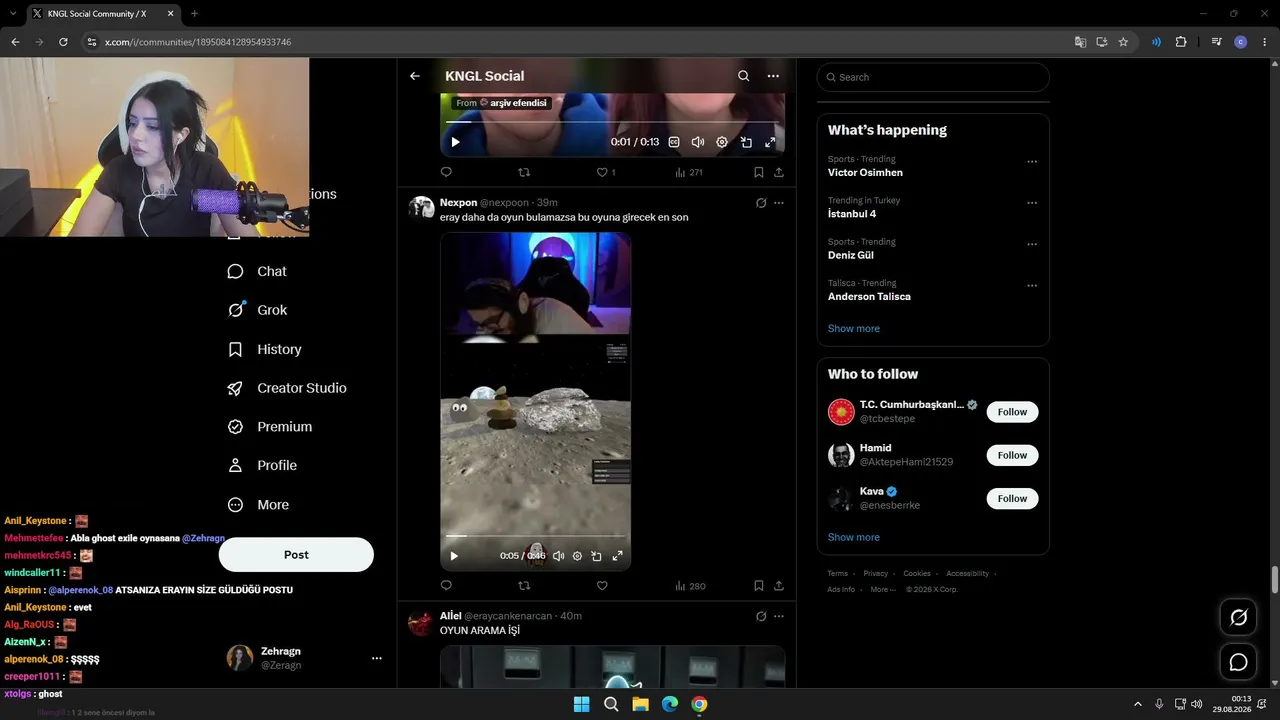This screenshot has width=1280, height=720.
Task: Share Nexpon's post
Action: (x=779, y=586)
